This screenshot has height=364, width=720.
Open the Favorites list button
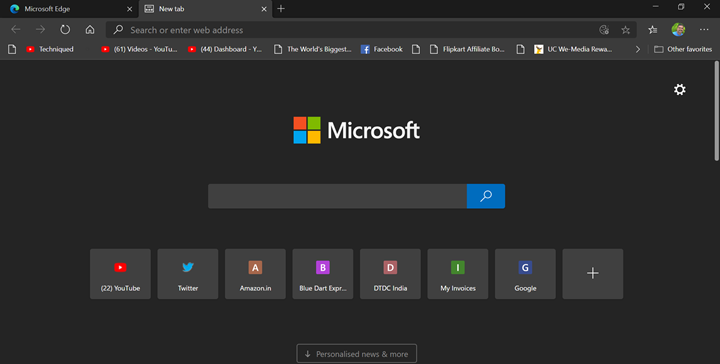pyautogui.click(x=652, y=30)
